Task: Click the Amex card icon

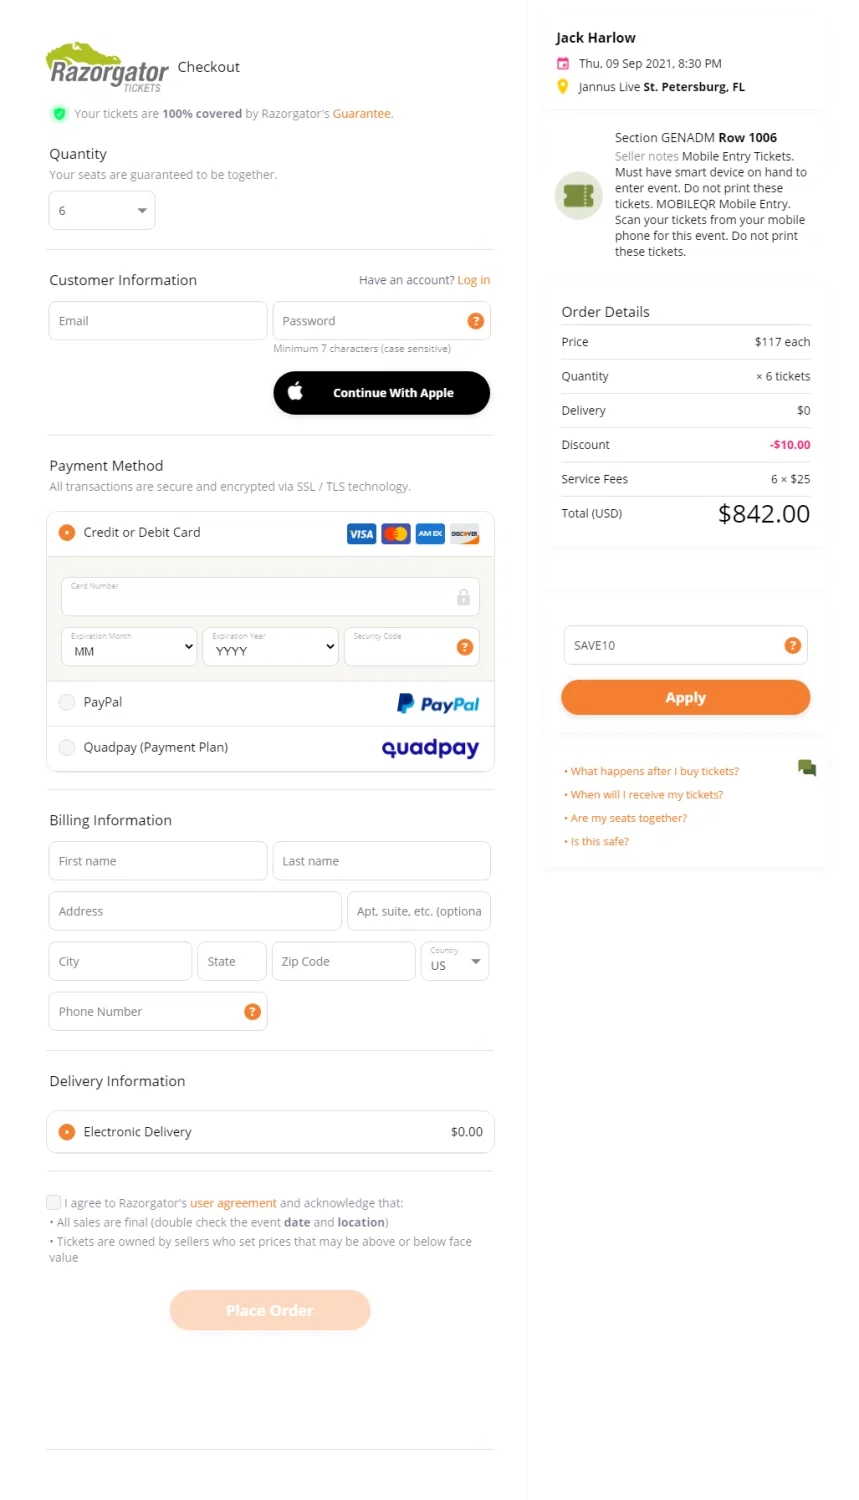Action: 430,534
